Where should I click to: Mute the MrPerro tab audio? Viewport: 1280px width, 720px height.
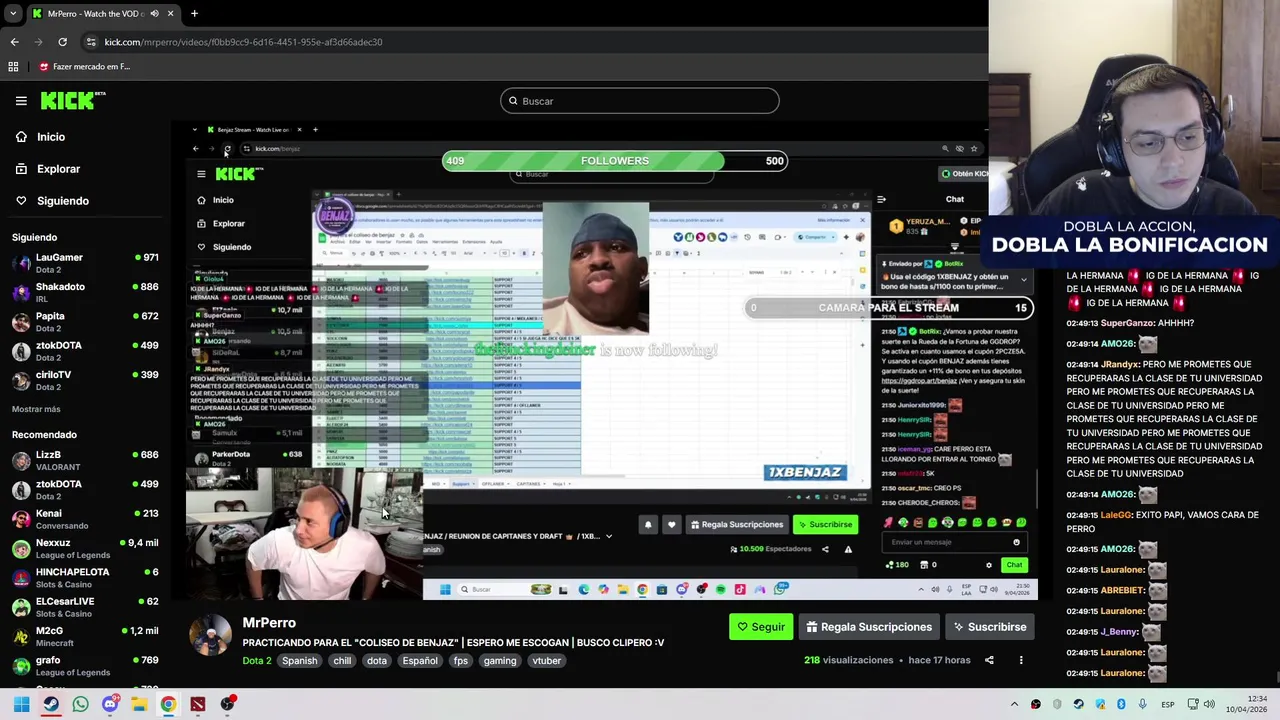click(x=155, y=14)
